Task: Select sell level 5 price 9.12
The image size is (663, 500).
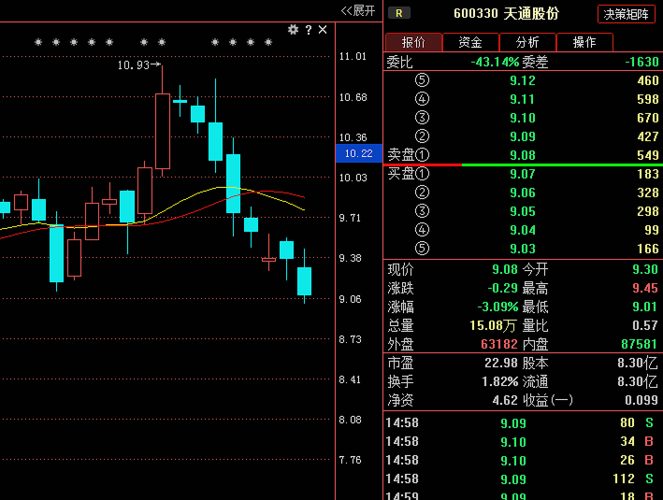Action: coord(523,80)
